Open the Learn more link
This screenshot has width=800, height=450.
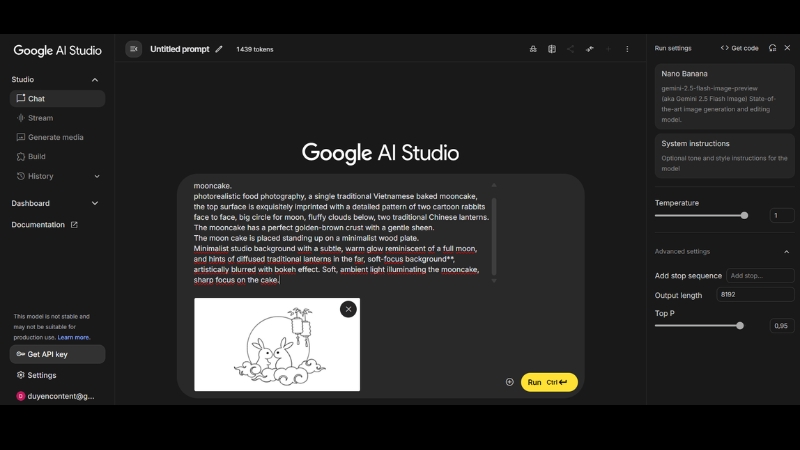[73, 337]
